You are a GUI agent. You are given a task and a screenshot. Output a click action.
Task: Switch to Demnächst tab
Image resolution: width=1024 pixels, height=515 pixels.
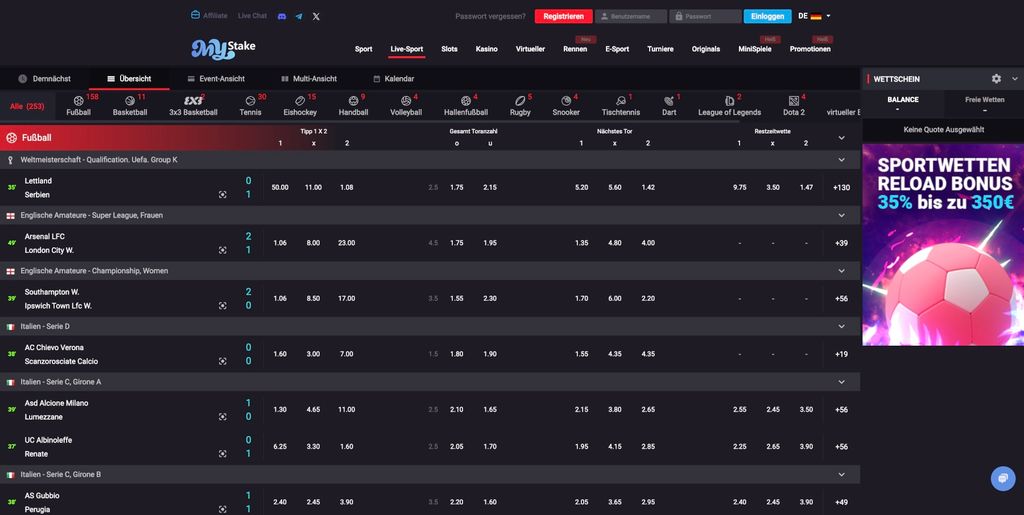44,78
